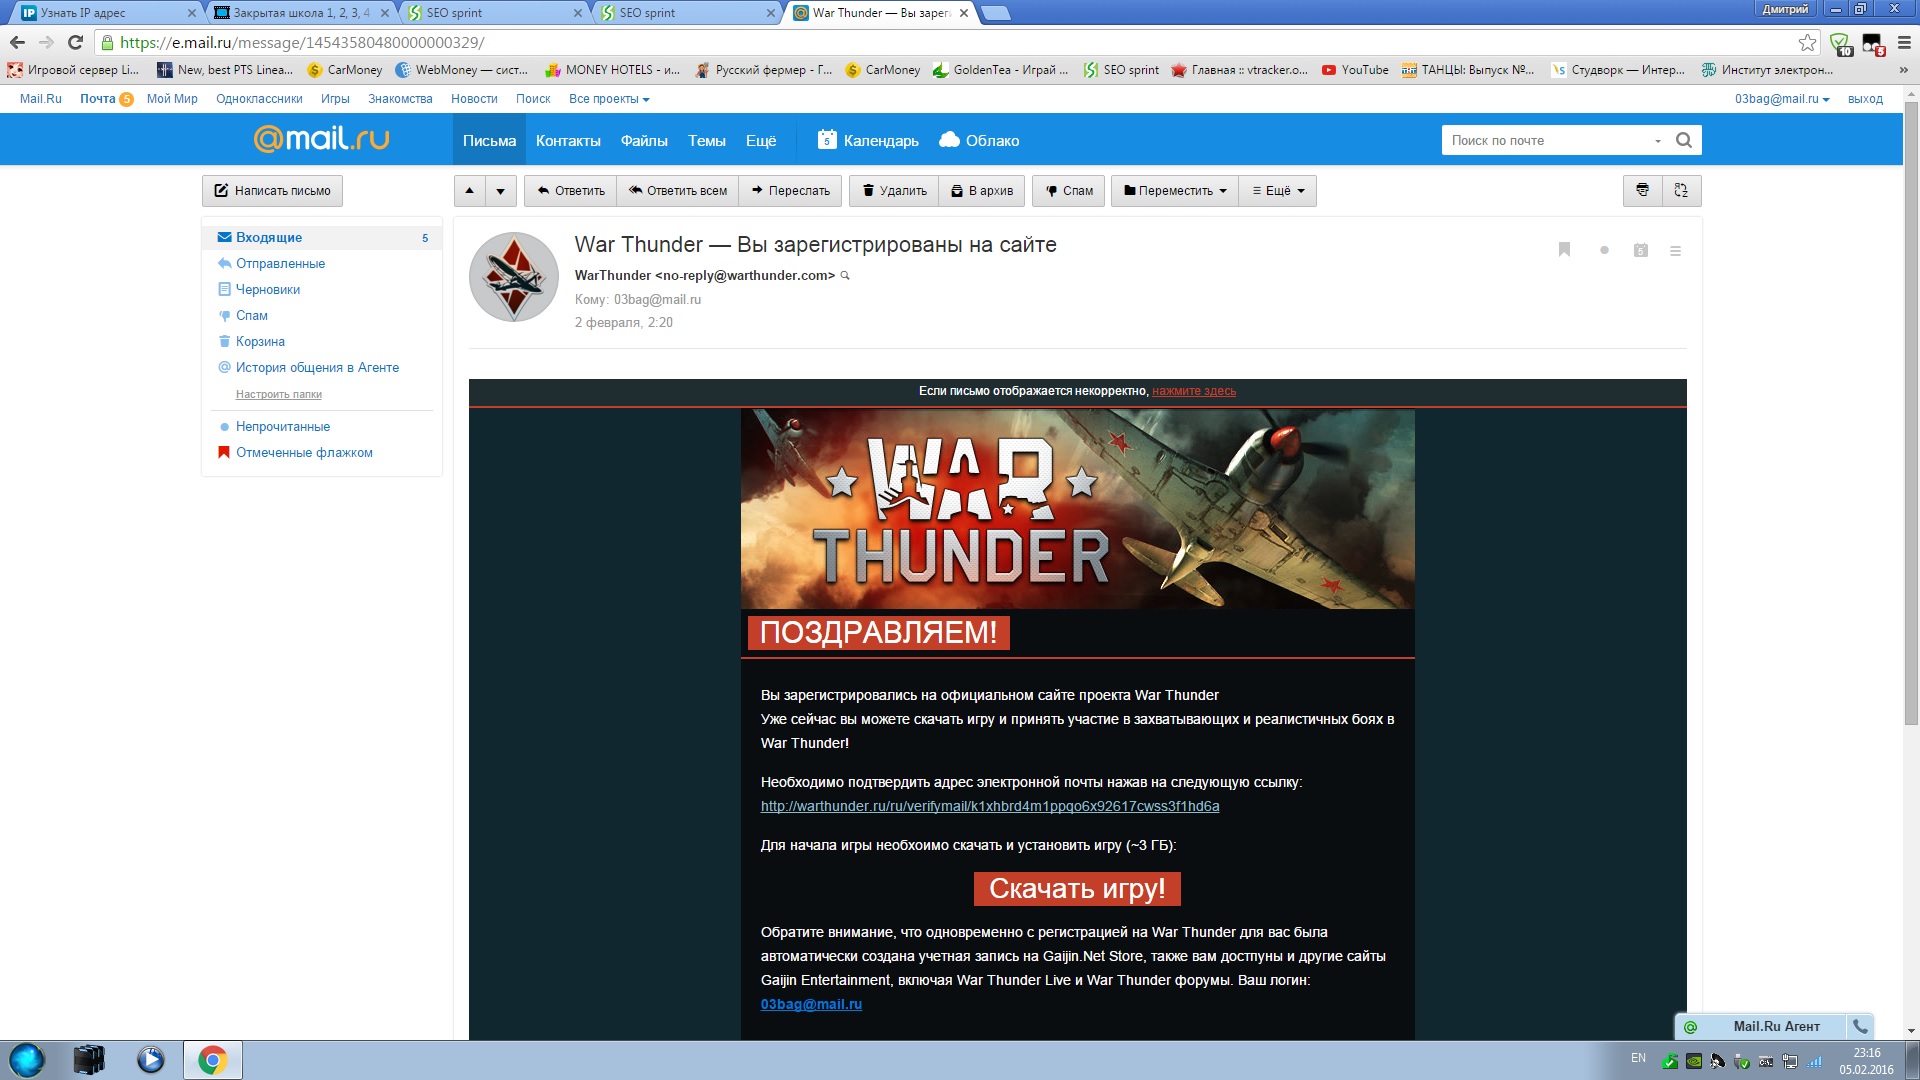Mark message as Спам in toolbar
This screenshot has width=1920, height=1080.
(1069, 191)
